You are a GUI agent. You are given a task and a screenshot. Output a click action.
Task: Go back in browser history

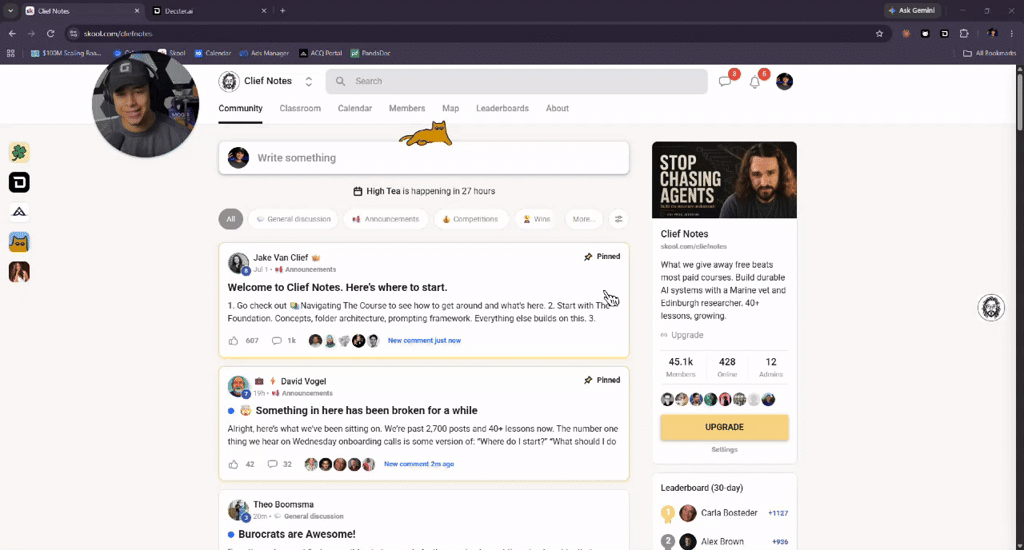tap(12, 33)
